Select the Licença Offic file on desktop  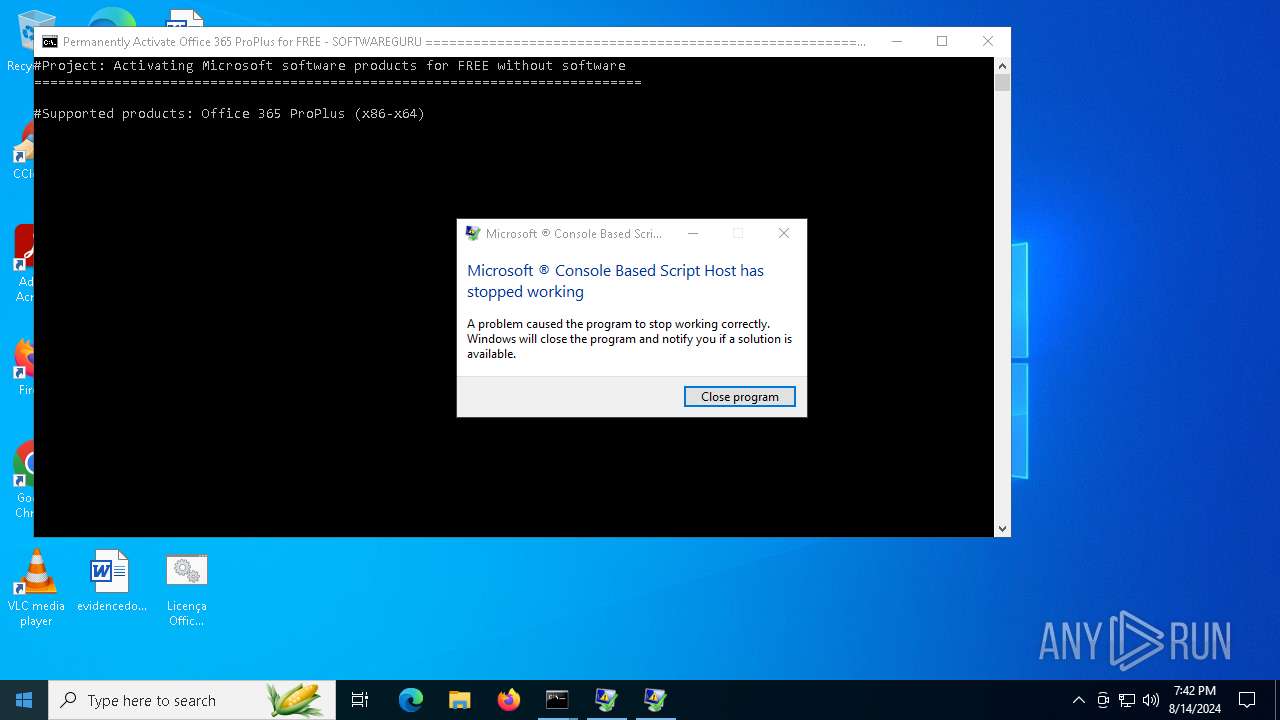186,589
